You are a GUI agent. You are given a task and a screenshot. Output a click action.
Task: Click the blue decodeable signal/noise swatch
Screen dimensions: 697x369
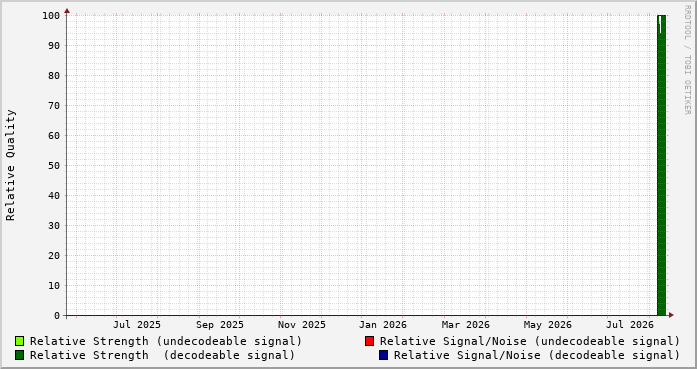[x=384, y=355]
